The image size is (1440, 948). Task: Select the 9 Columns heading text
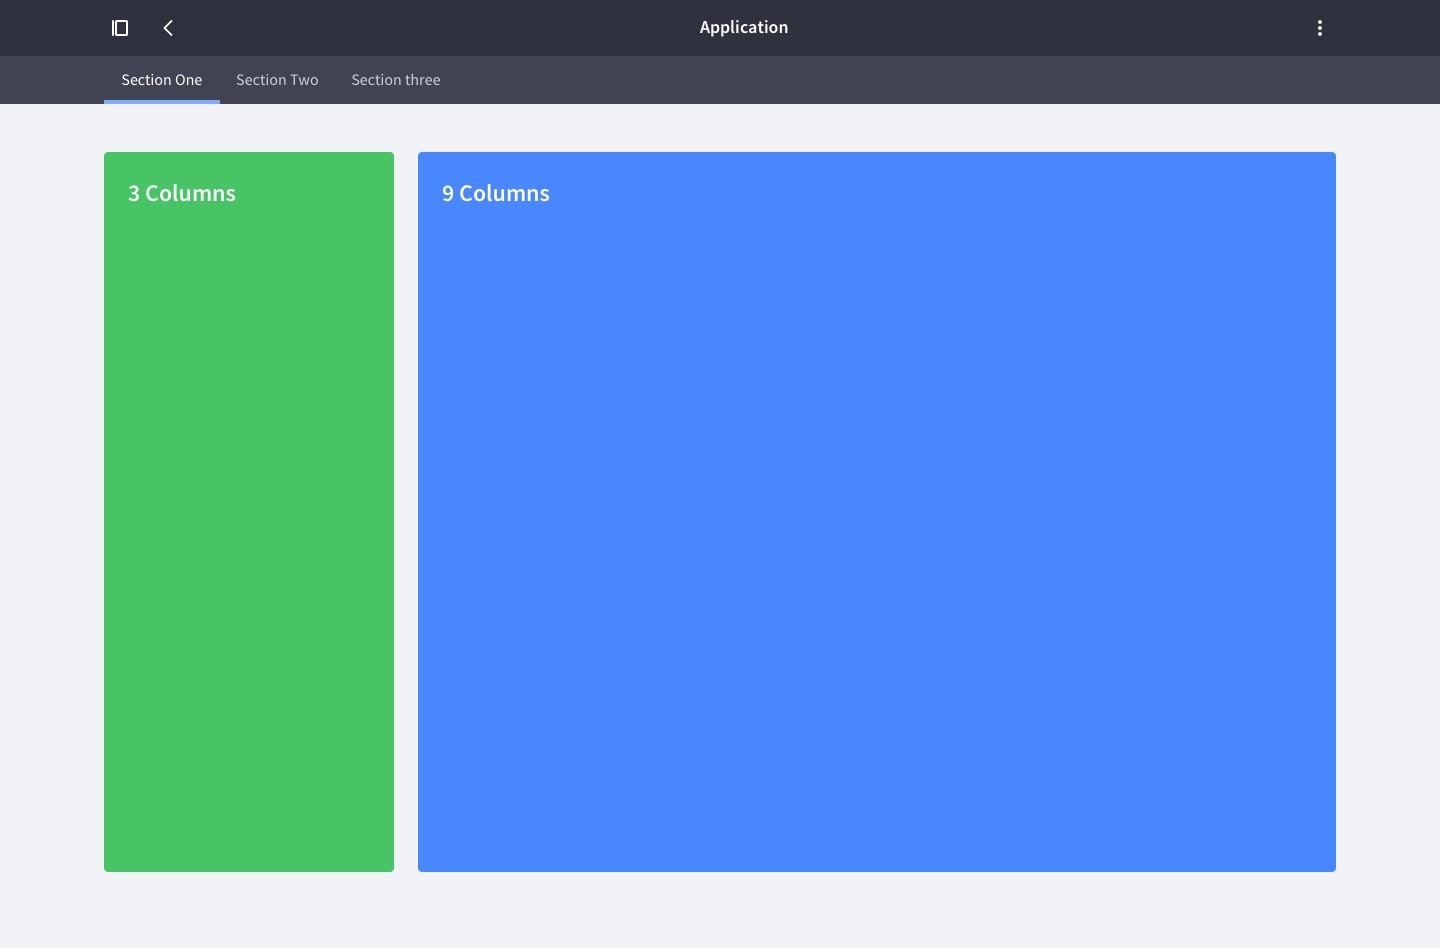(x=495, y=193)
